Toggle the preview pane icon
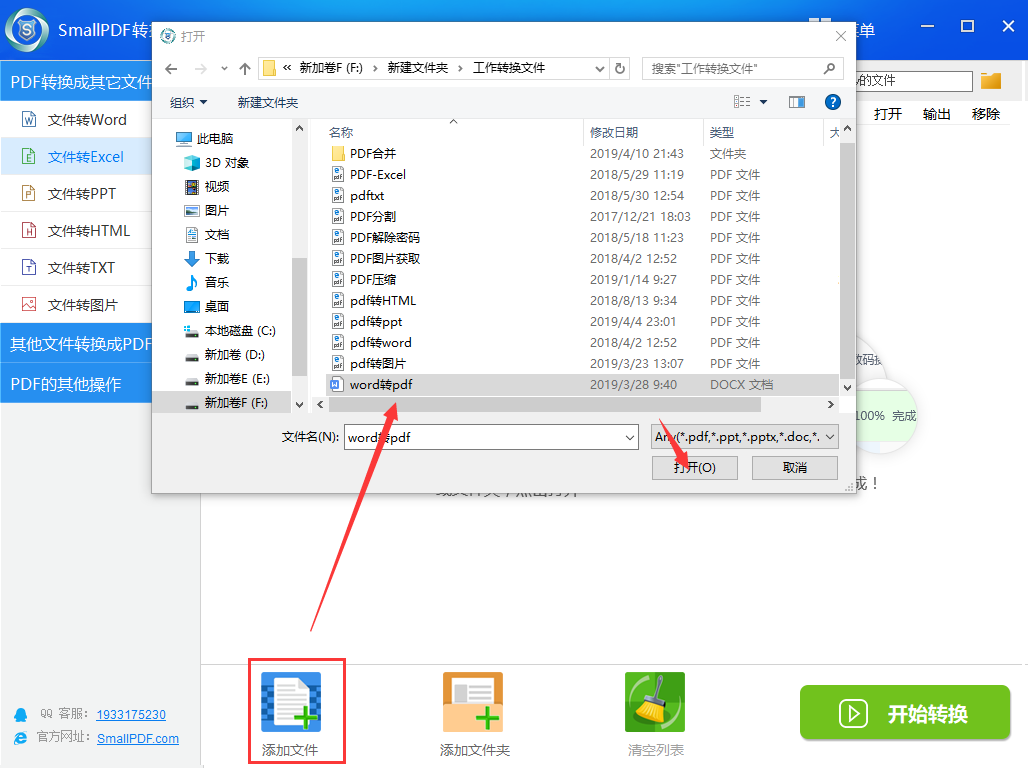The height and width of the screenshot is (768, 1028). pyautogui.click(x=797, y=102)
